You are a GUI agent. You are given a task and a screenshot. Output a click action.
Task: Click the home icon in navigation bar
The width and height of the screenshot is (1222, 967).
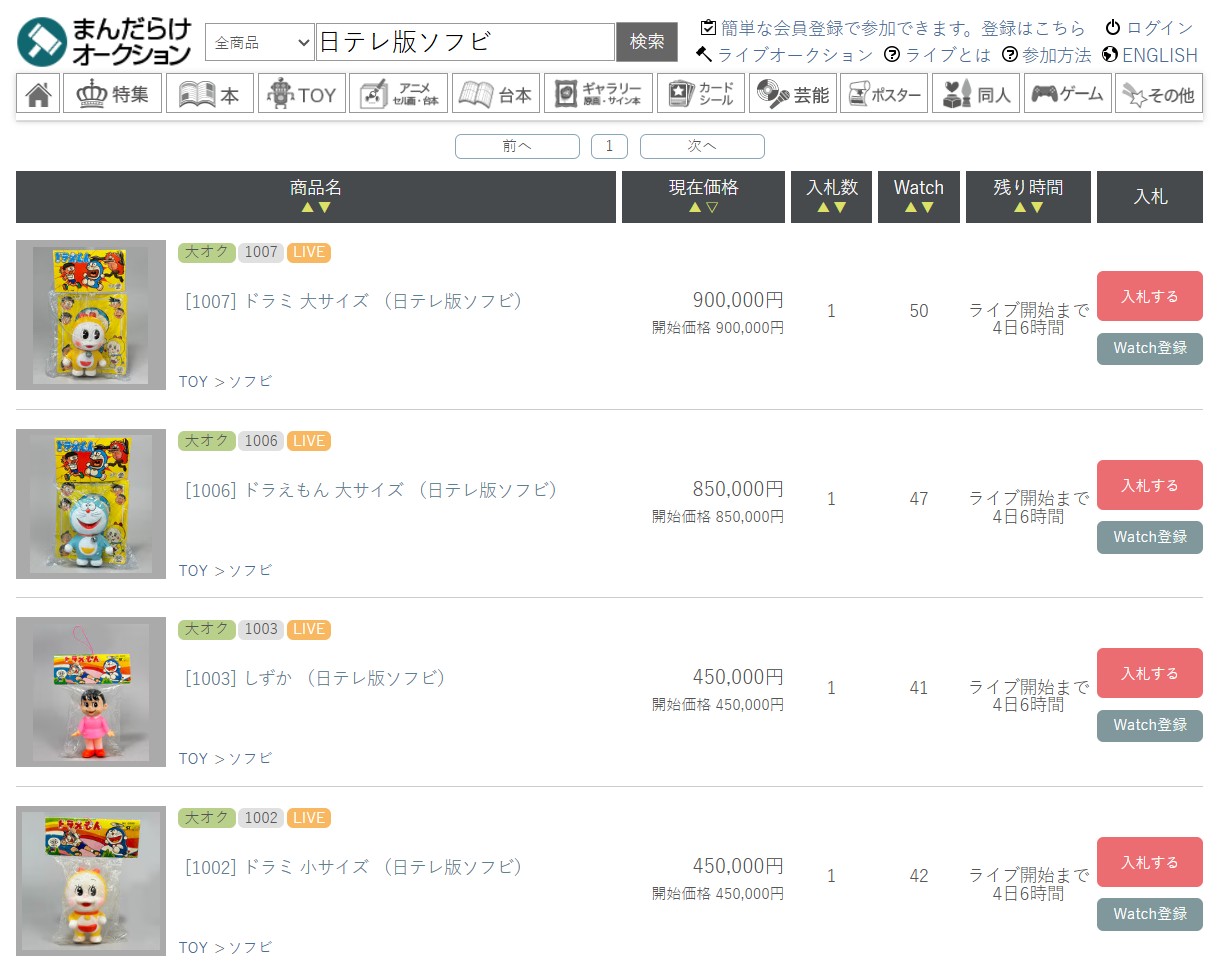click(38, 94)
